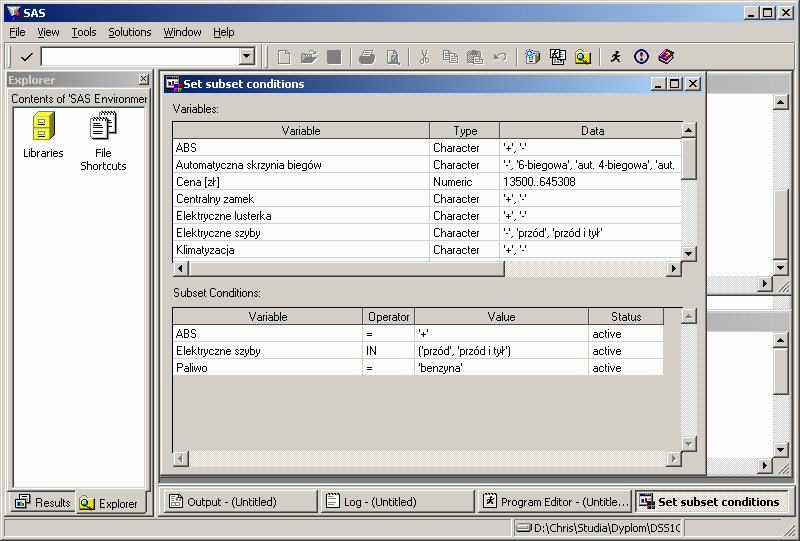Click the IN operator cell
This screenshot has height=541, width=800.
[x=388, y=351]
